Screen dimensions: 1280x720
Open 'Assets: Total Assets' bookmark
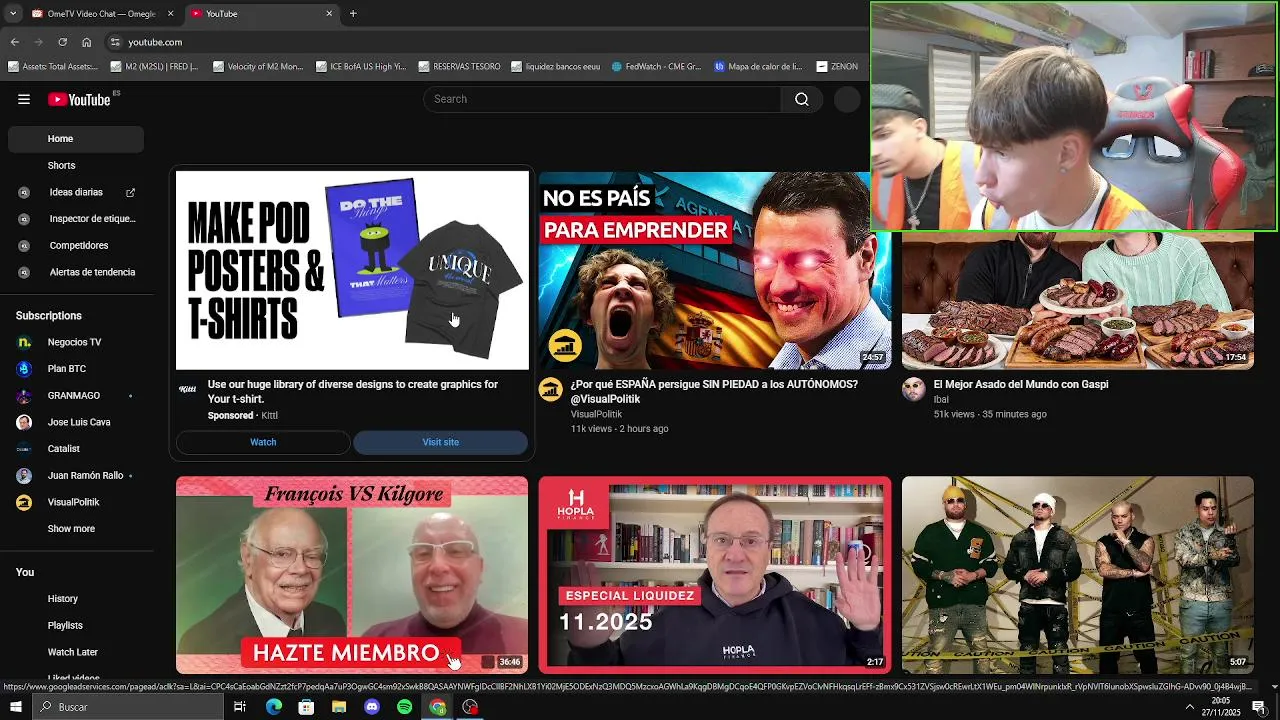[53, 67]
